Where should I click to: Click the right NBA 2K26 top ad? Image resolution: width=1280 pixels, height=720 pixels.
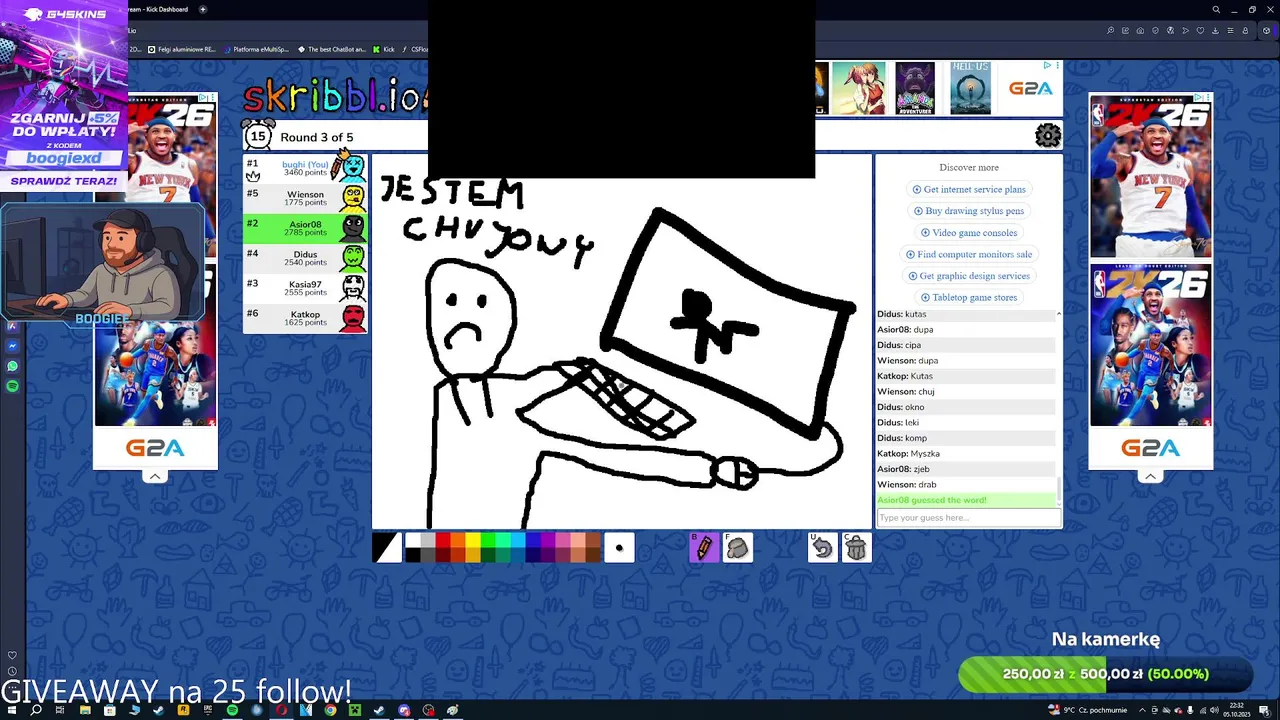coord(1151,176)
